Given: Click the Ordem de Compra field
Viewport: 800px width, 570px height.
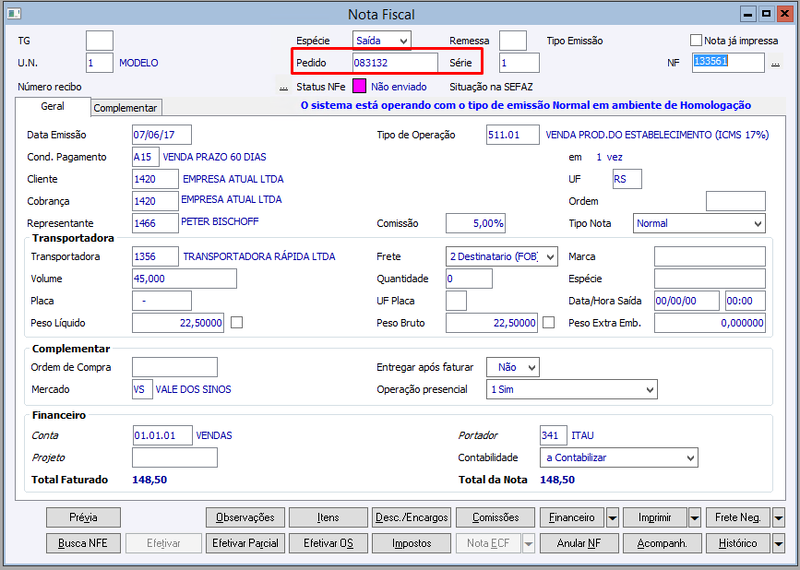Looking at the screenshot, I should click(x=175, y=367).
